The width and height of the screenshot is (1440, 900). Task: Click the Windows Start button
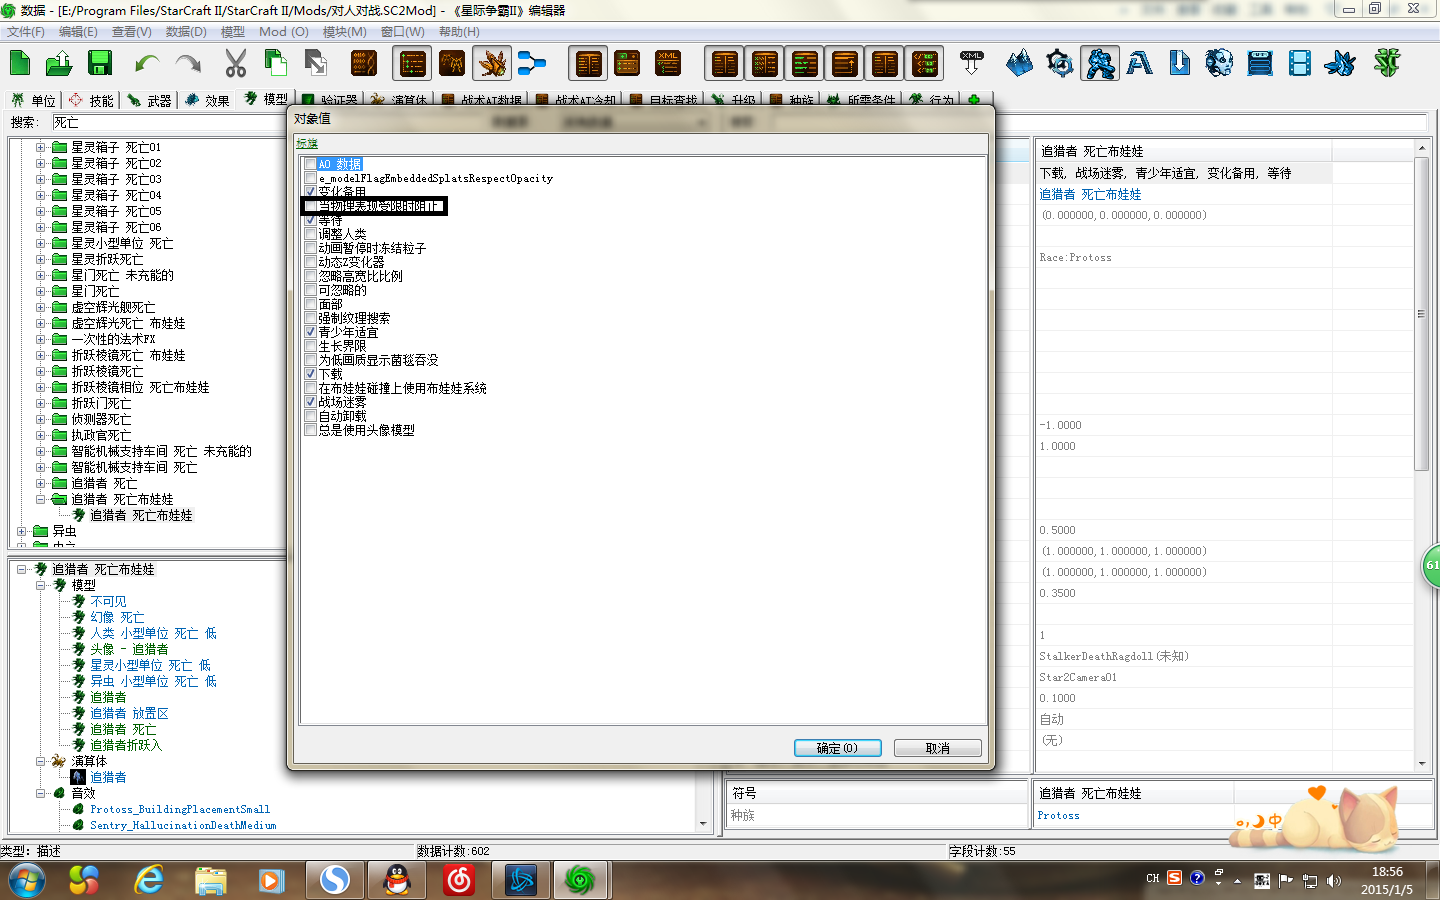pyautogui.click(x=27, y=881)
